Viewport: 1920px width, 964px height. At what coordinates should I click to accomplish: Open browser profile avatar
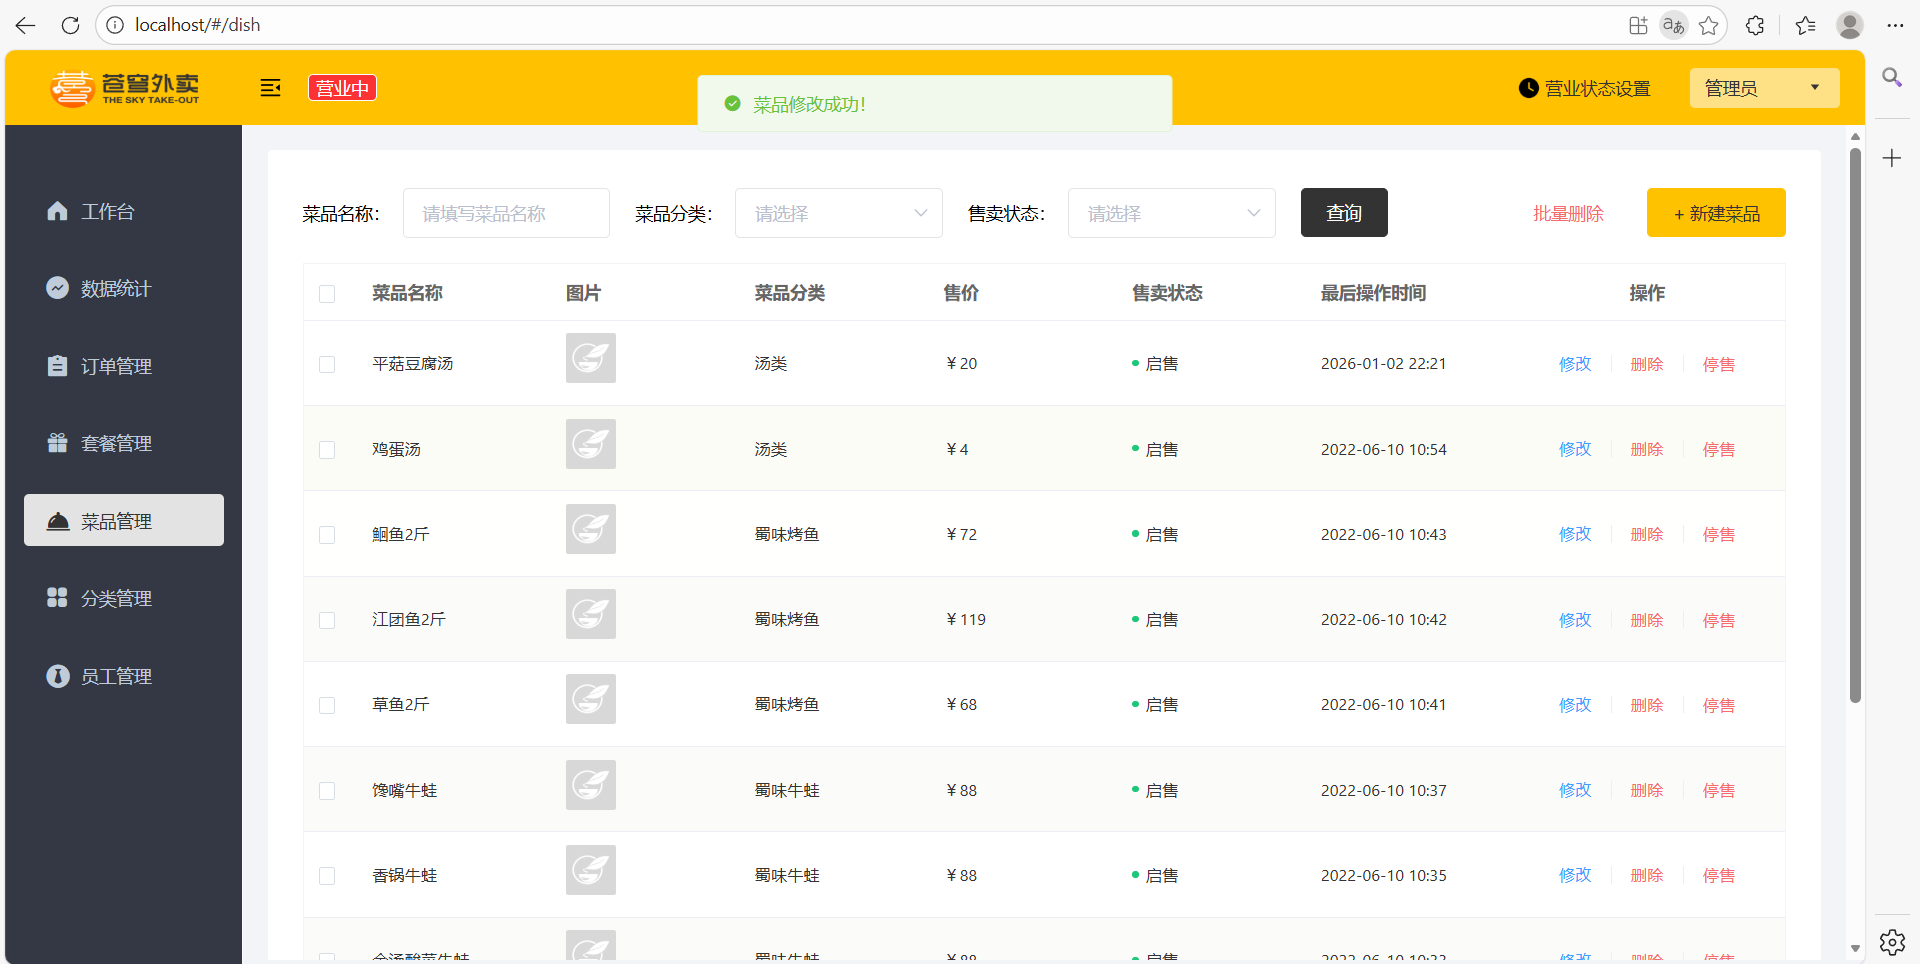point(1850,25)
